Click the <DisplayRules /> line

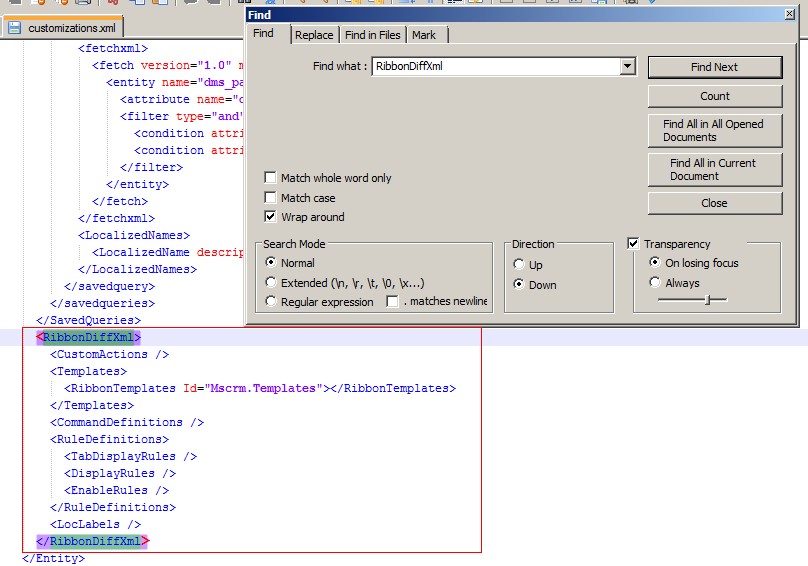120,473
